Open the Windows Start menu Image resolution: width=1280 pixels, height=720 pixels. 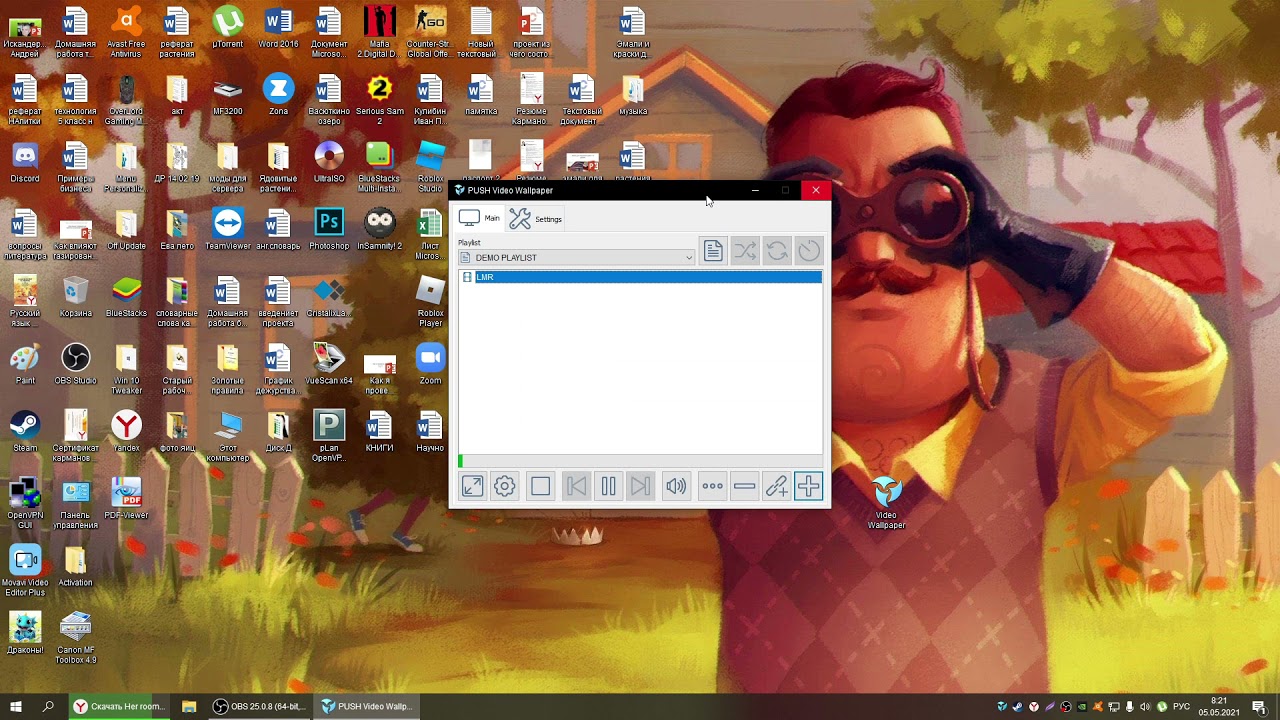16,706
